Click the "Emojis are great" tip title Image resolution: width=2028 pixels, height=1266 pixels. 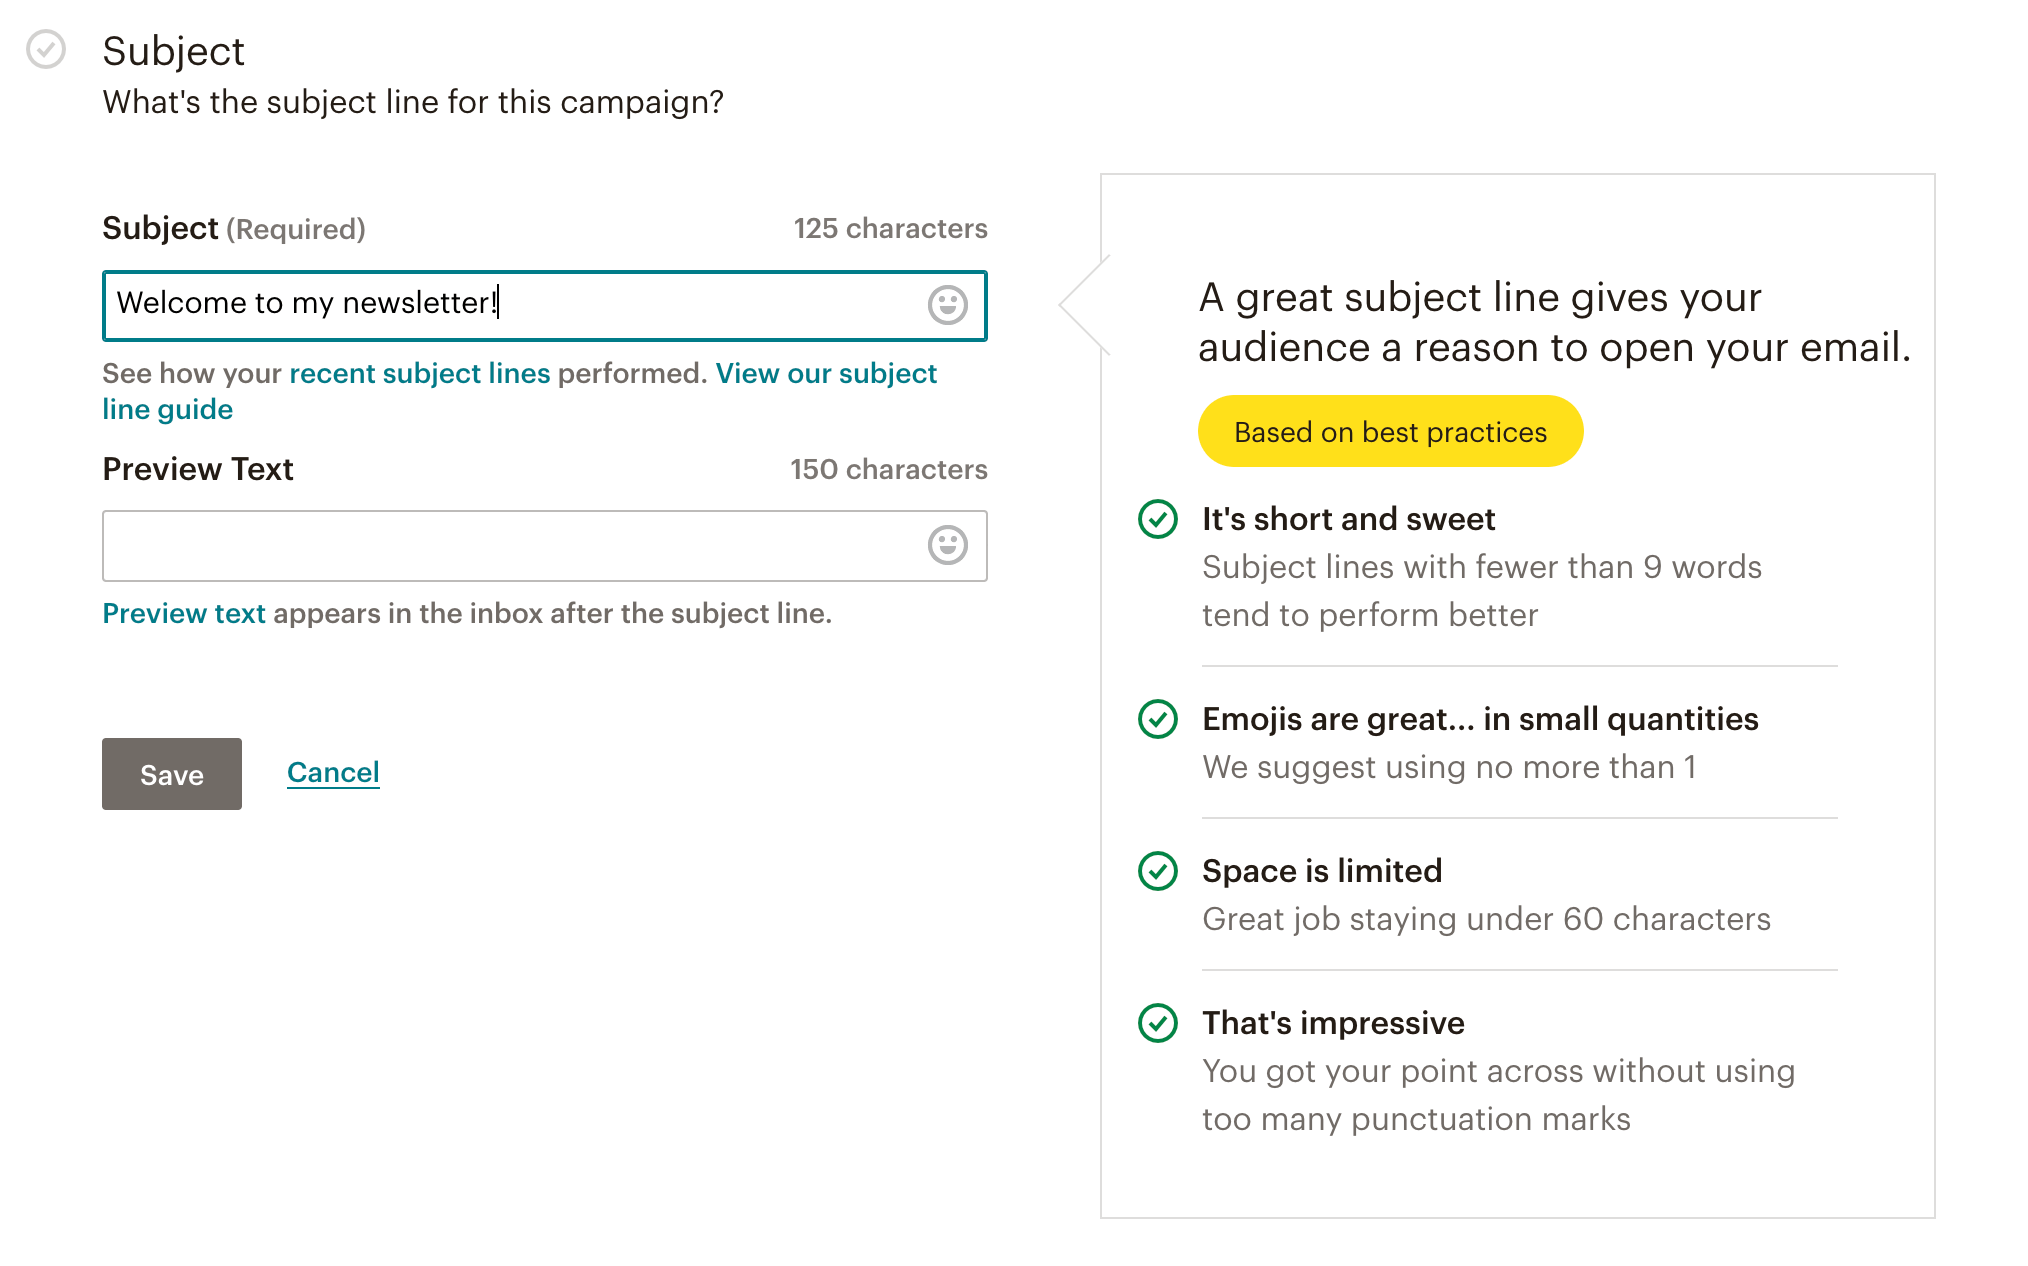1480,719
